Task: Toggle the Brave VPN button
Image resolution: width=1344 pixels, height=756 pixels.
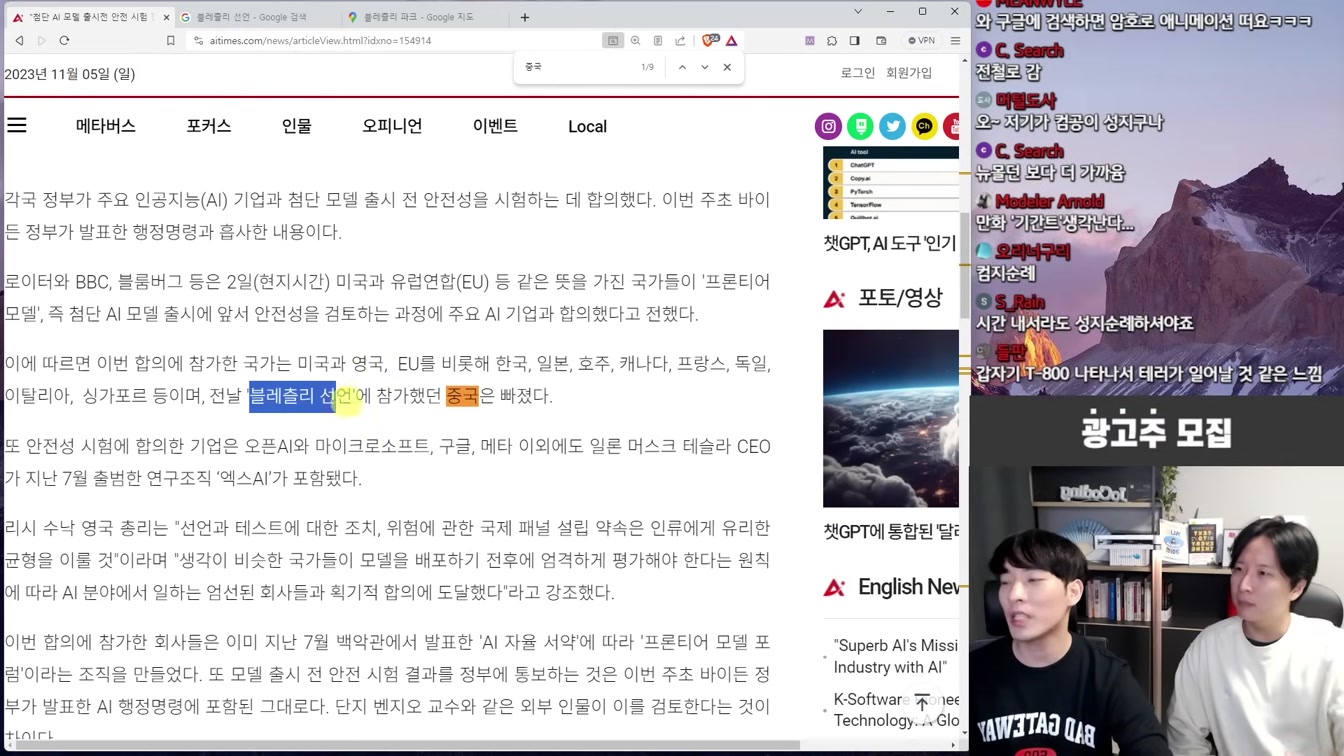Action: point(921,41)
